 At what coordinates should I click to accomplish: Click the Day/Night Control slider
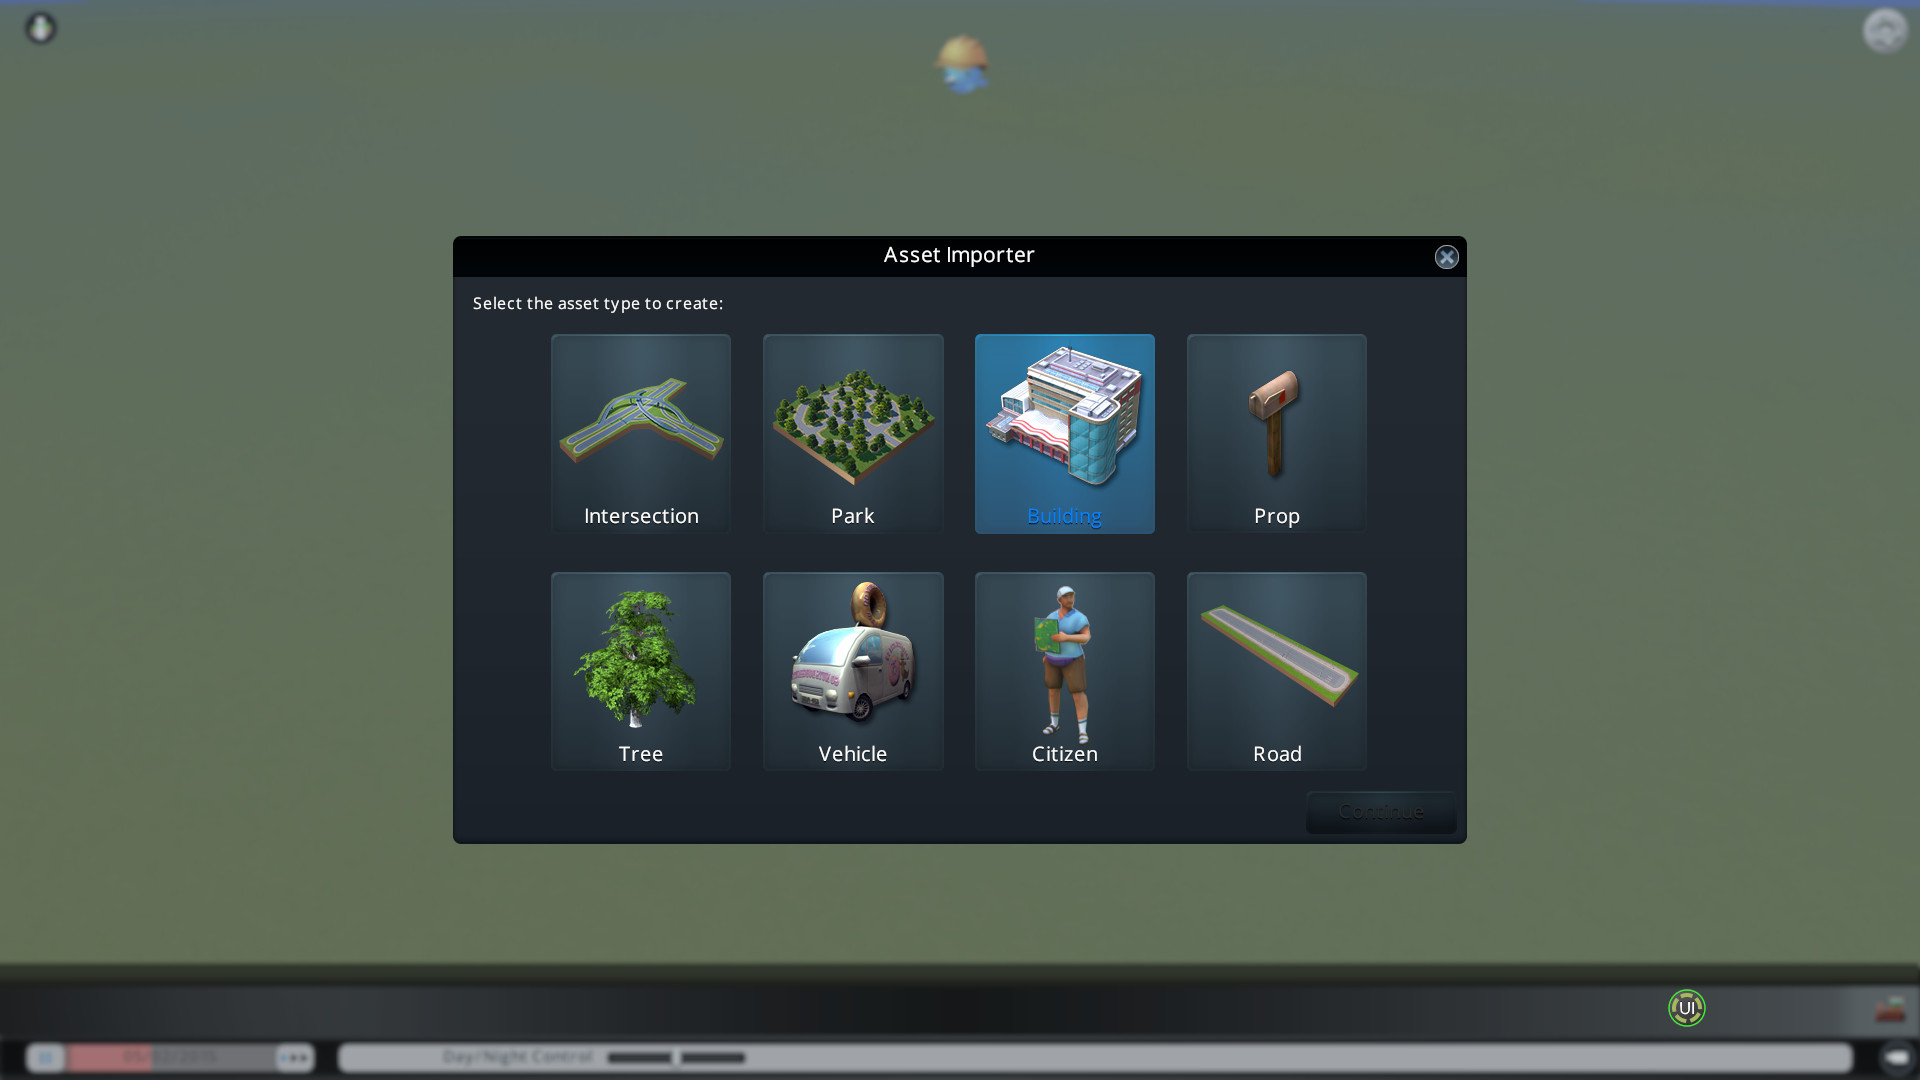coord(676,1057)
